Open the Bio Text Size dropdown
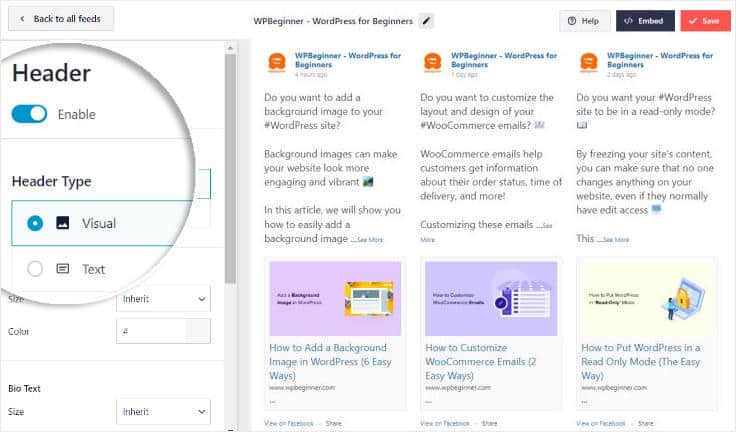736x432 pixels. tap(163, 411)
